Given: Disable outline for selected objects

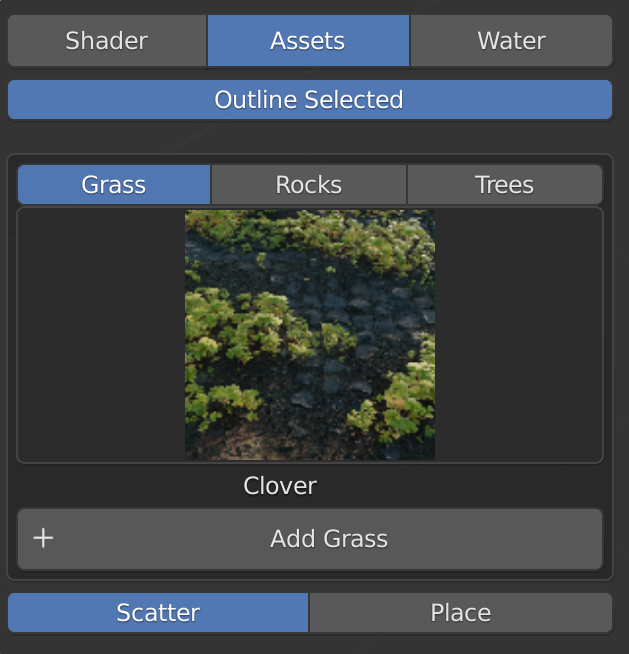Looking at the screenshot, I should click(x=309, y=100).
